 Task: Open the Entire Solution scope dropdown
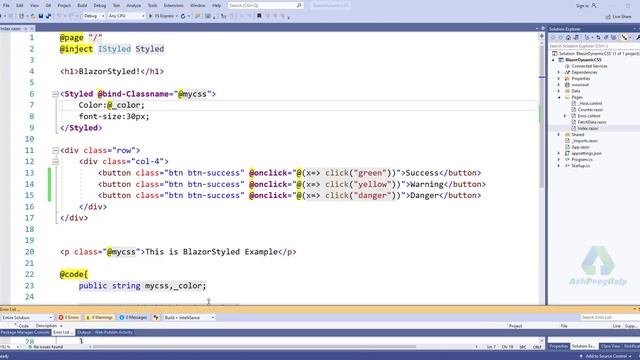point(27,318)
